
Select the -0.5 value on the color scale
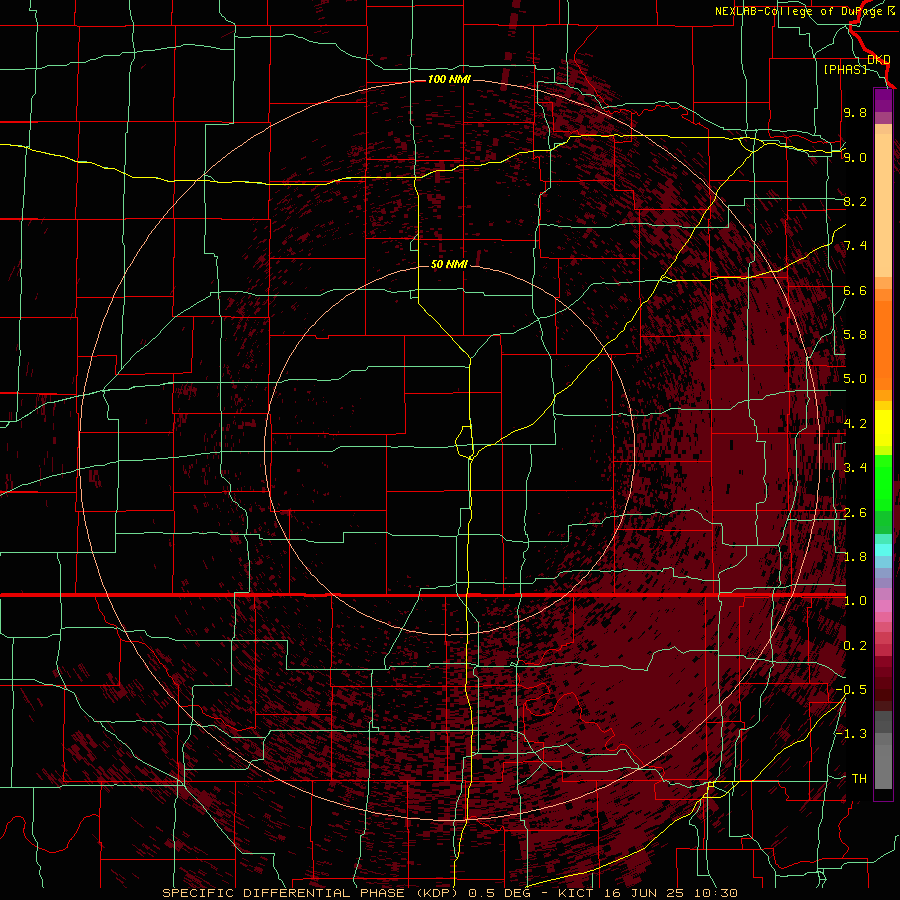851,690
